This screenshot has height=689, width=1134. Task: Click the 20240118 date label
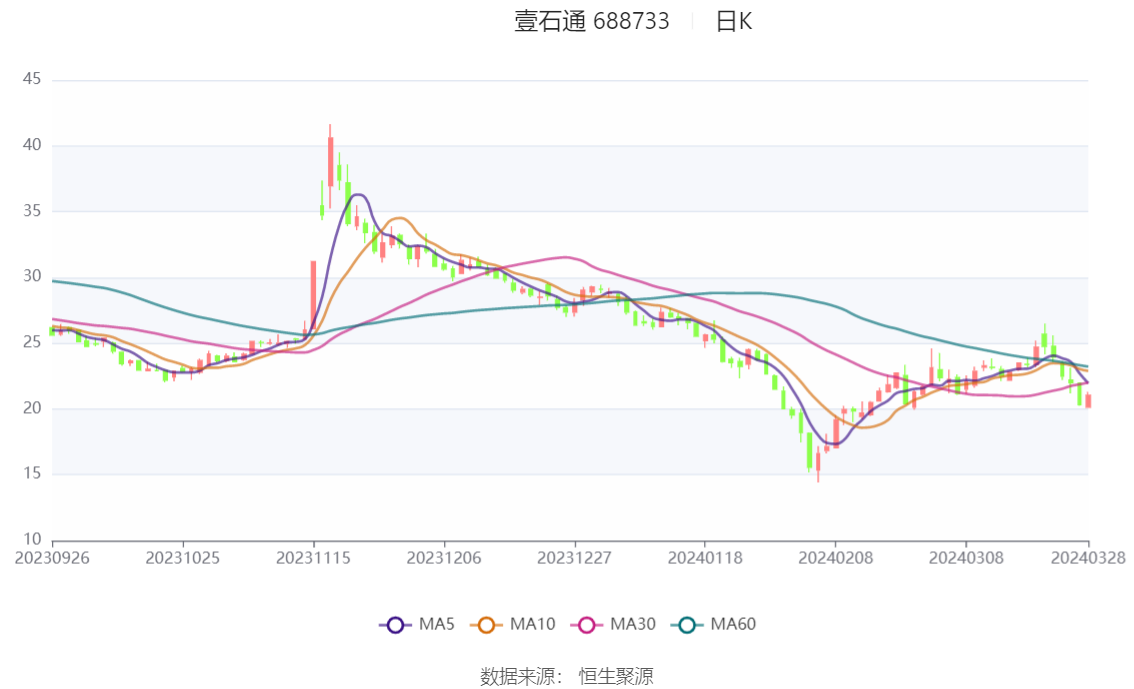click(704, 558)
